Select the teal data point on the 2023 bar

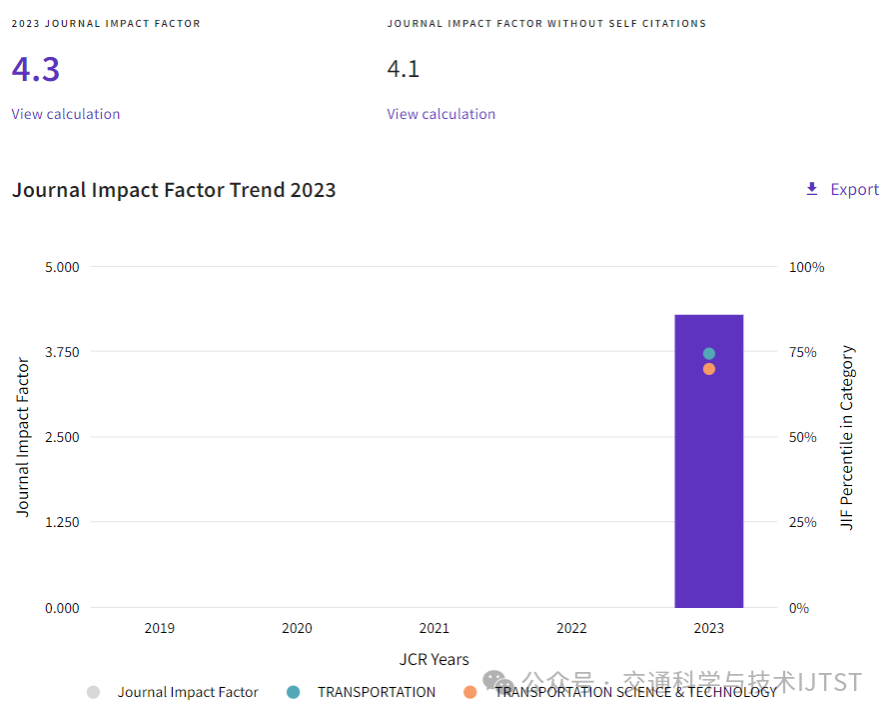(x=709, y=353)
